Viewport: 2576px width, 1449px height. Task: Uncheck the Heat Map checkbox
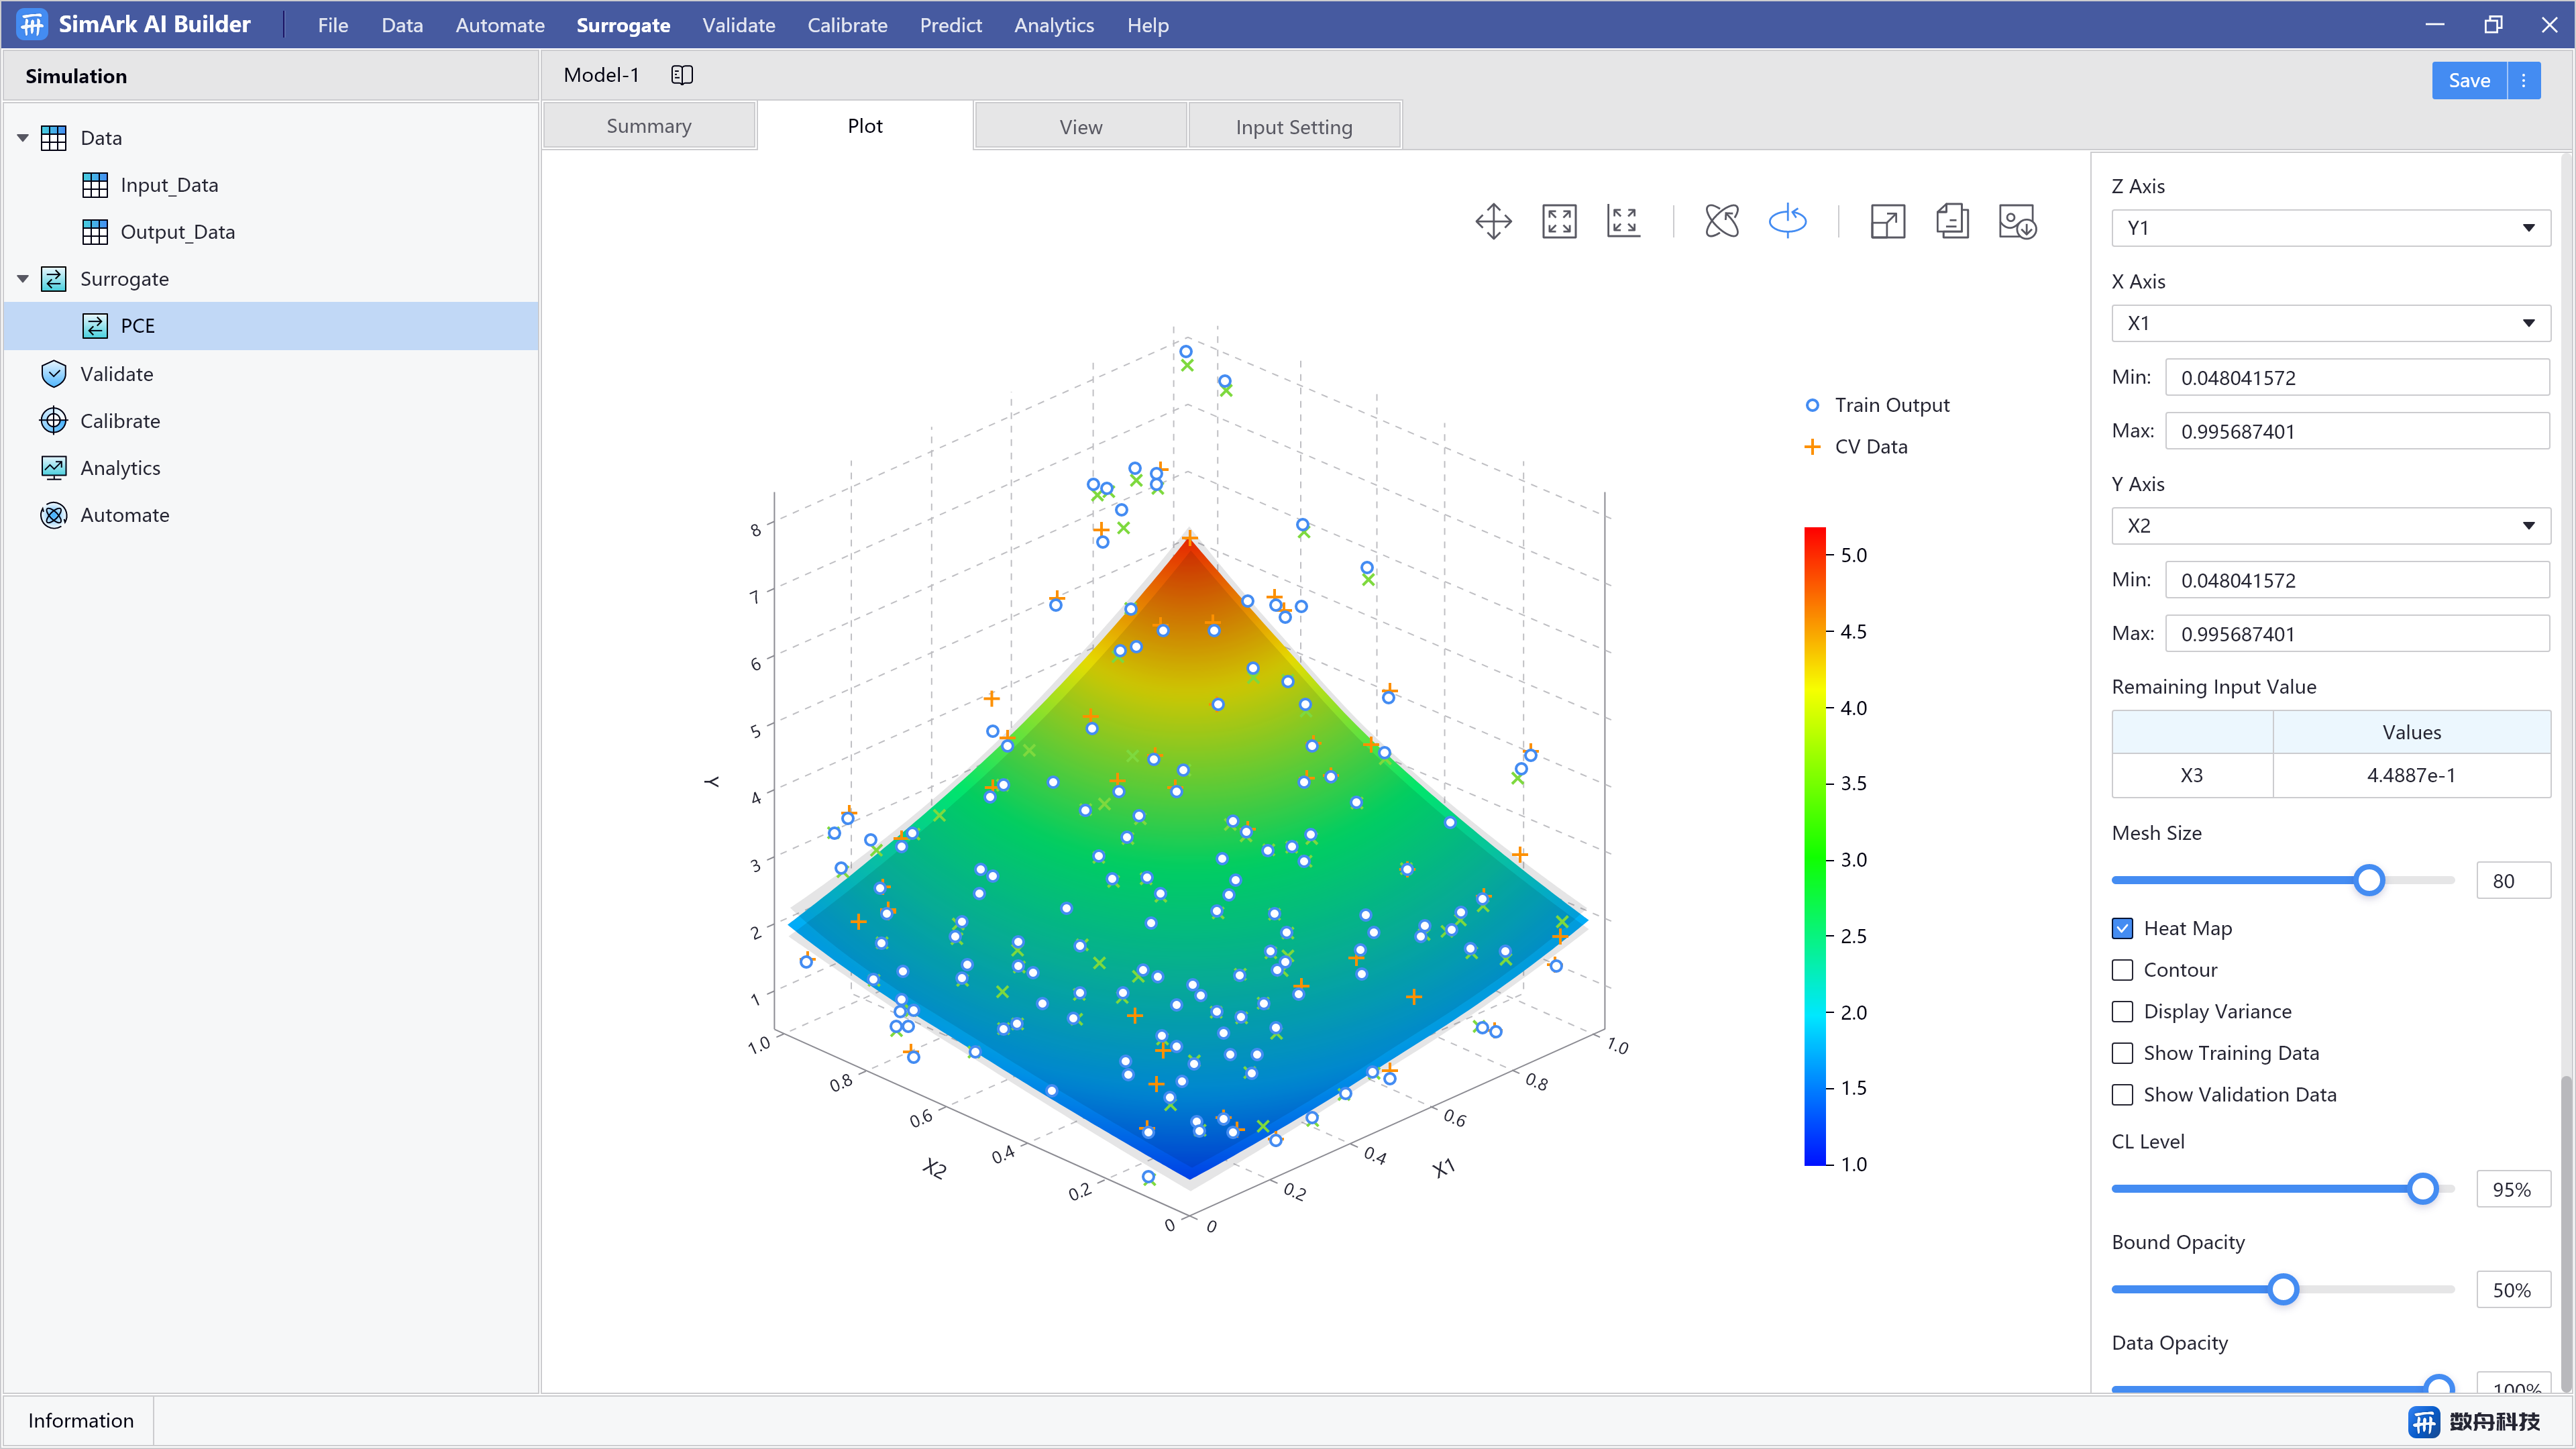coord(2122,928)
